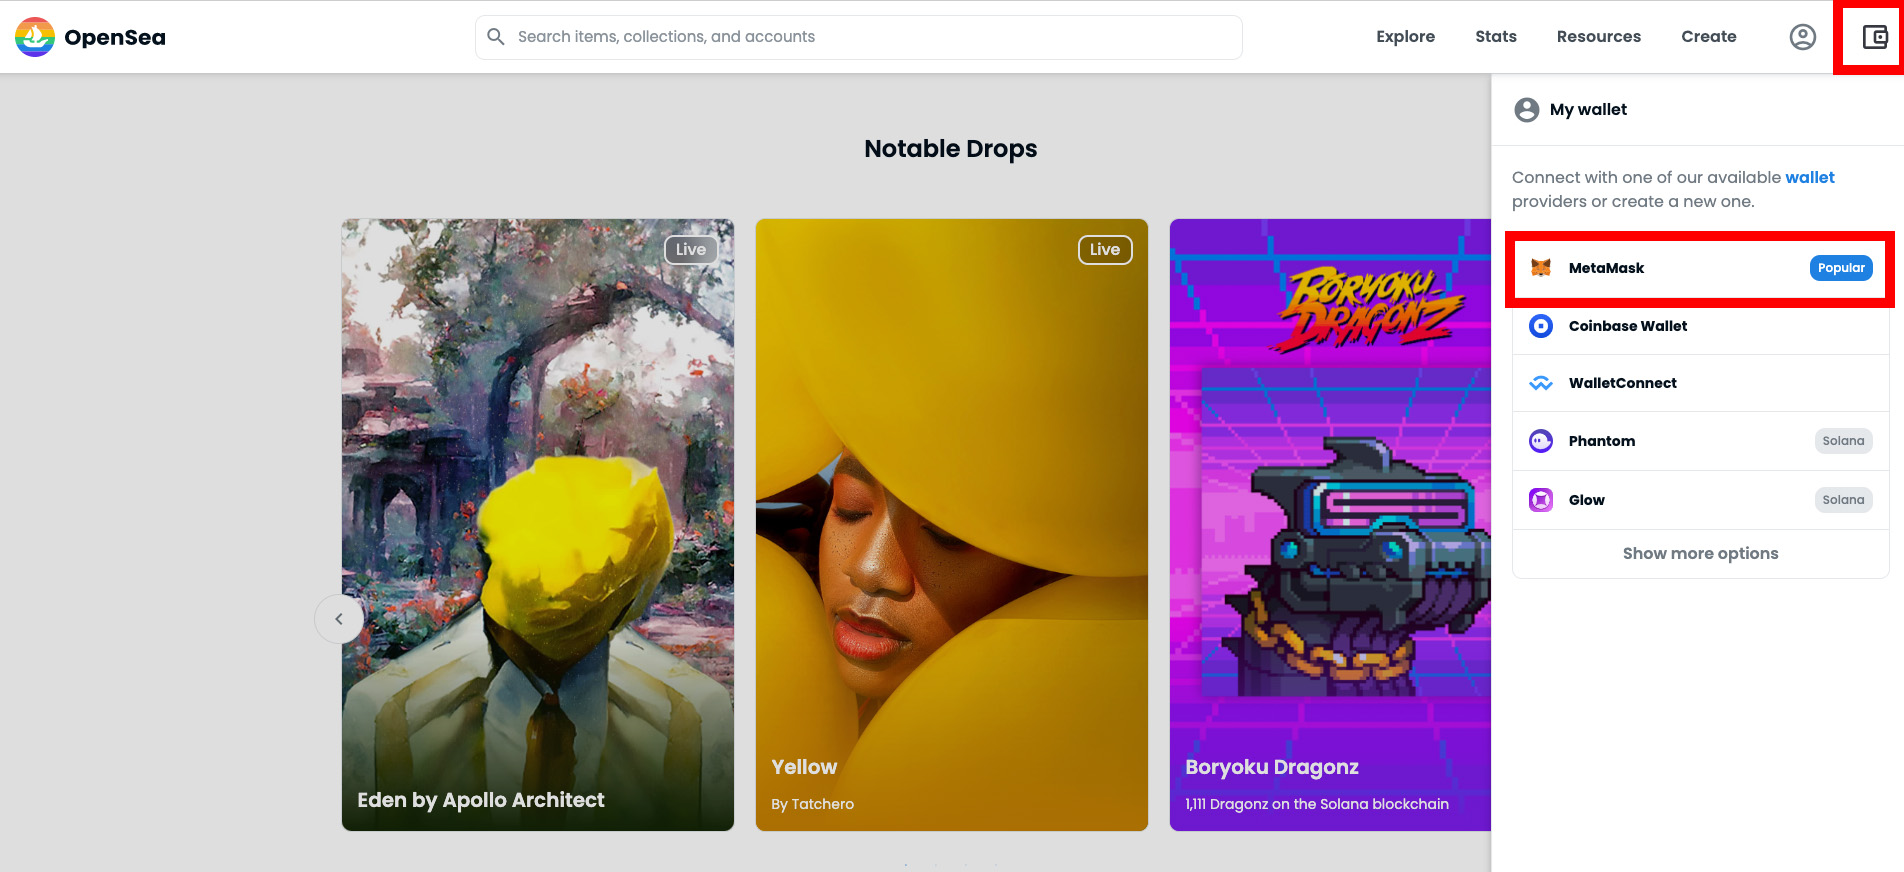Click the 1,111 Dragonz on the Solana blockchain caption
The width and height of the screenshot is (1904, 872).
(x=1317, y=804)
